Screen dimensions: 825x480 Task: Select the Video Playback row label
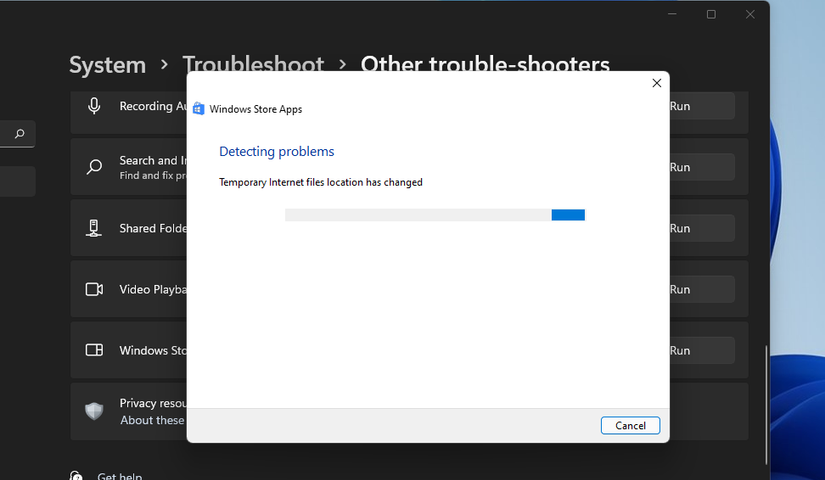click(153, 289)
